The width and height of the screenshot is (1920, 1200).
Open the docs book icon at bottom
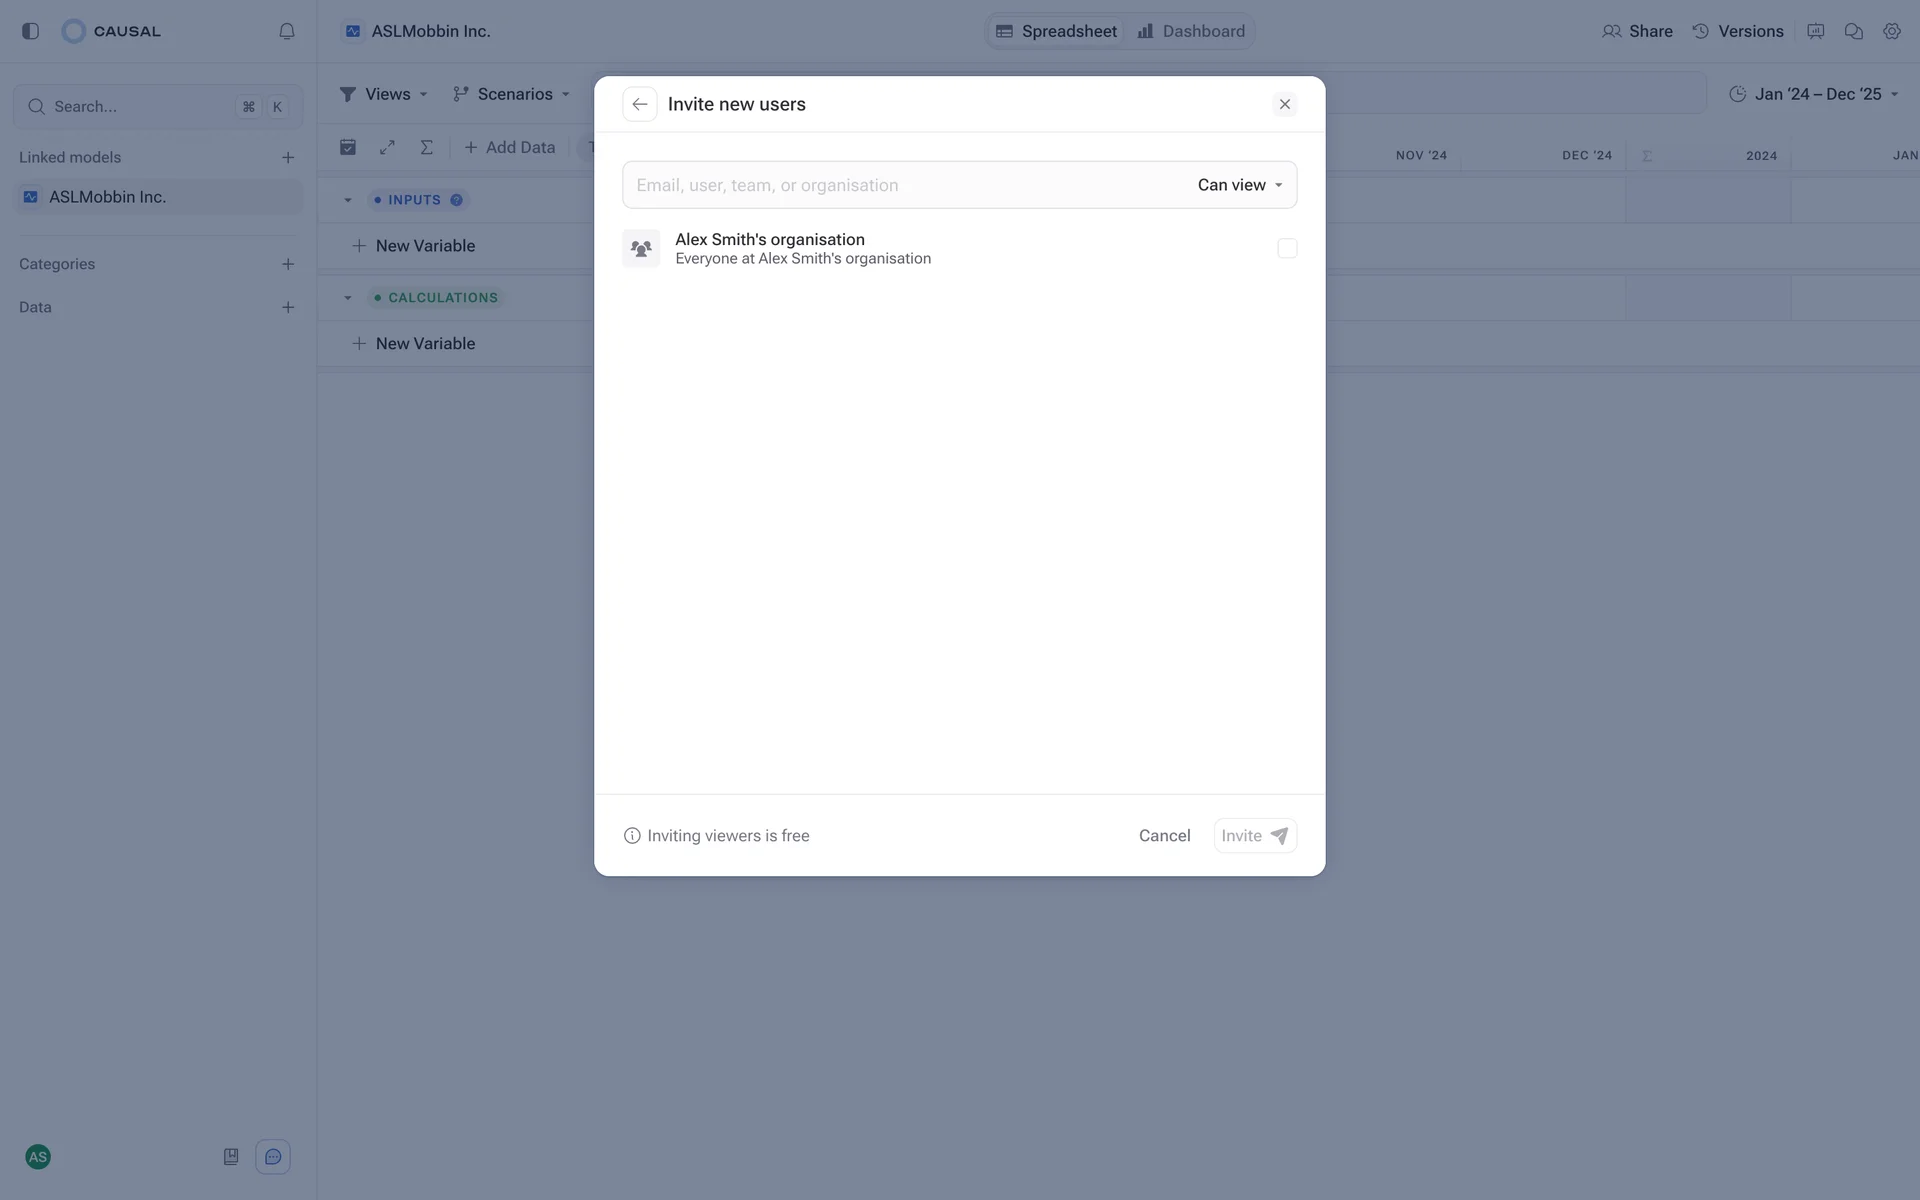(231, 1157)
